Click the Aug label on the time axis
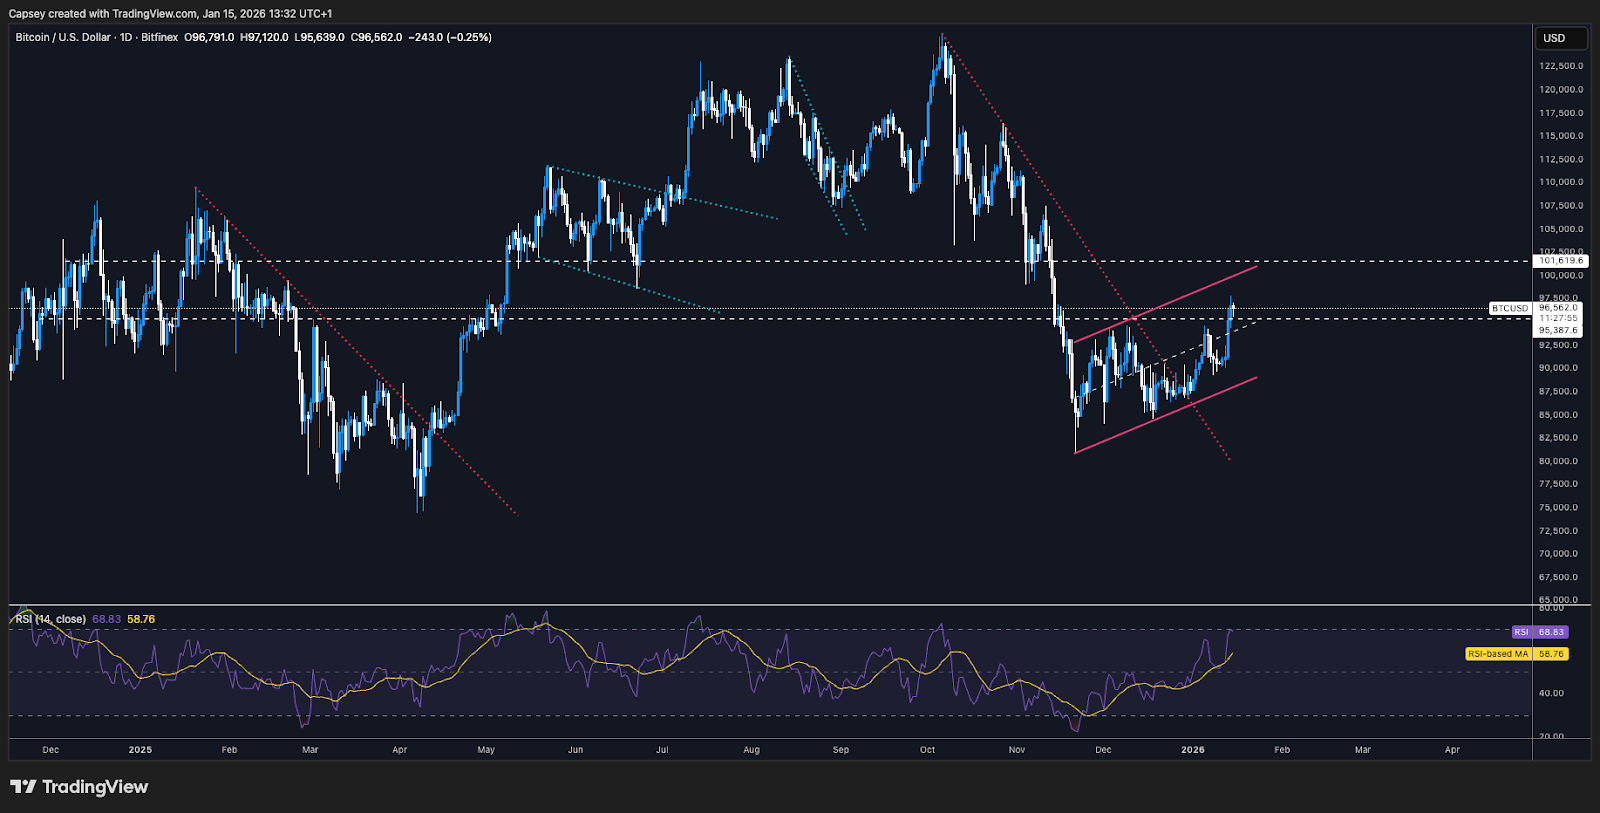1600x813 pixels. pos(752,750)
